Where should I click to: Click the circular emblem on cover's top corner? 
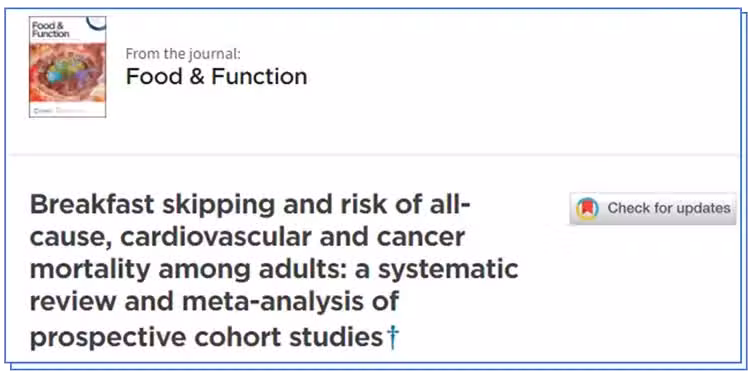click(x=96, y=22)
